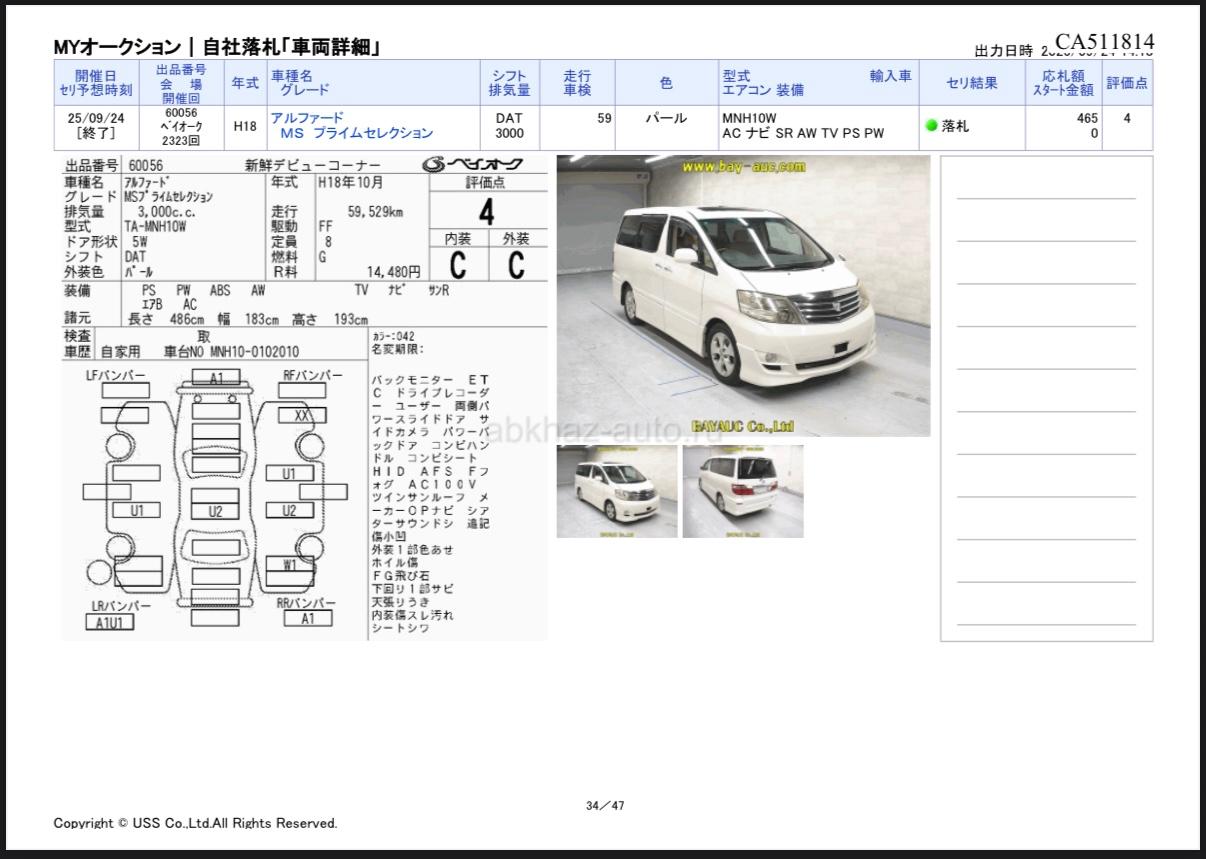Open the small rear-view car thumbnail
The width and height of the screenshot is (1206, 859).
(742, 491)
